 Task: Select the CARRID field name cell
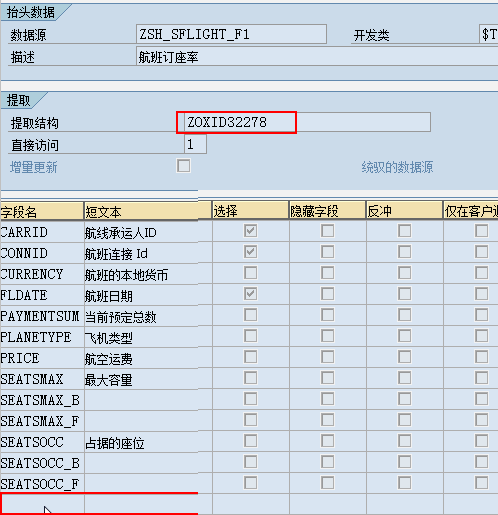tap(42, 232)
